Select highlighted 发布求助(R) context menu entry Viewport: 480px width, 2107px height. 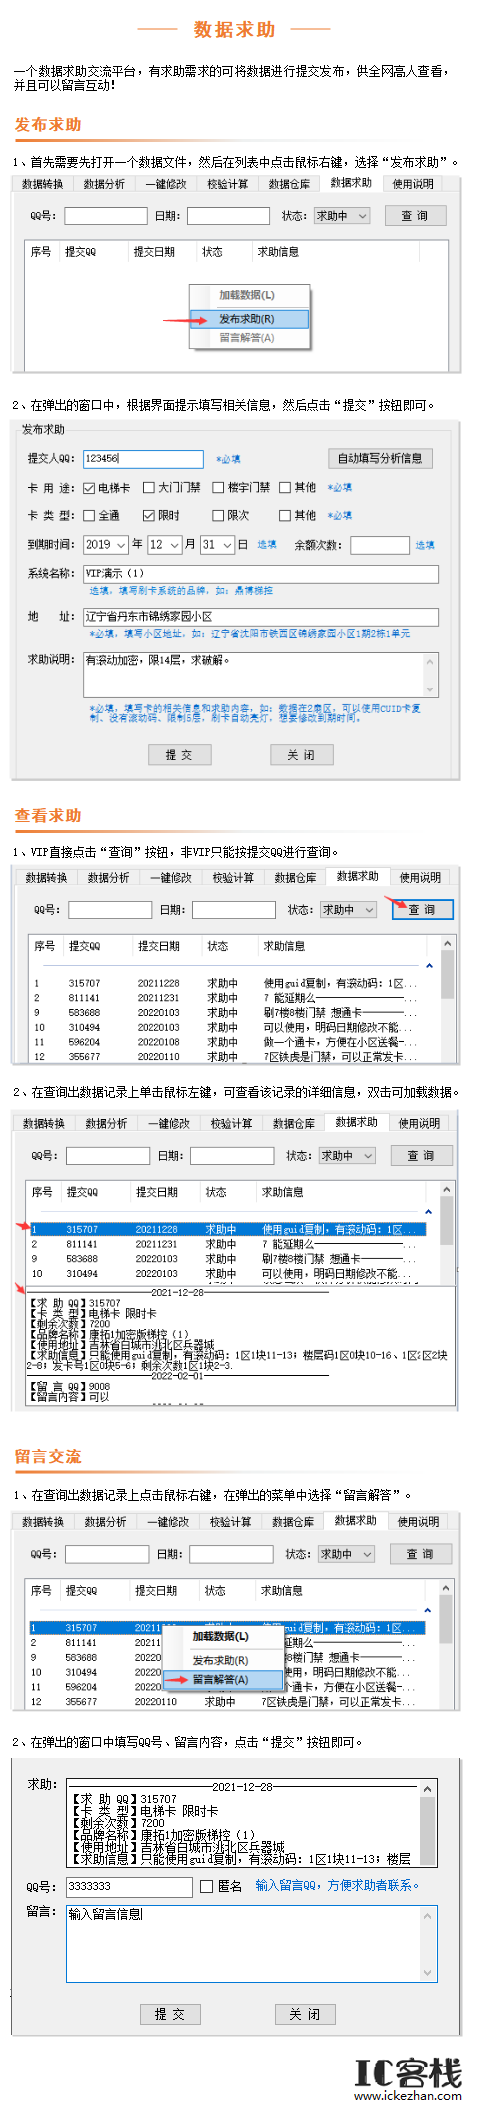(x=250, y=319)
